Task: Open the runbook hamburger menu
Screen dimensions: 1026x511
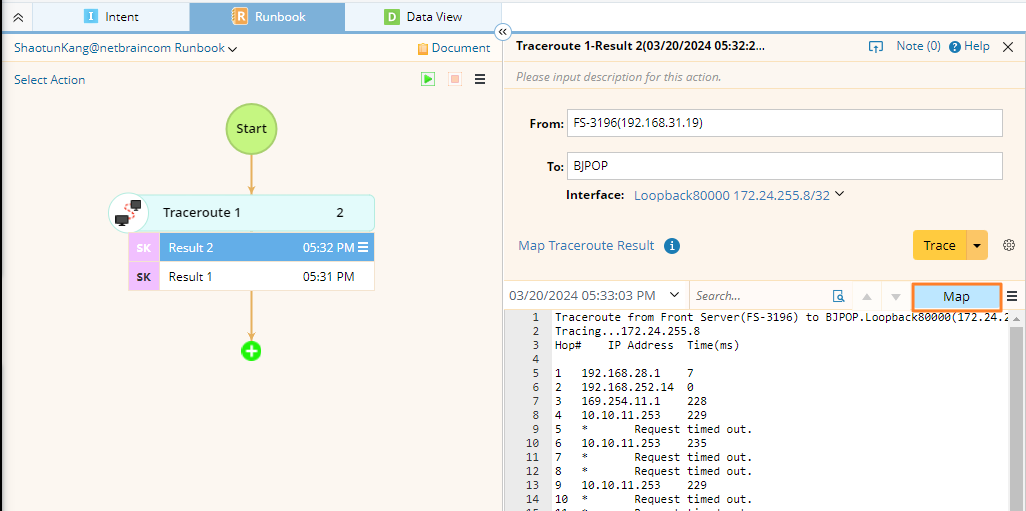Action: click(480, 79)
